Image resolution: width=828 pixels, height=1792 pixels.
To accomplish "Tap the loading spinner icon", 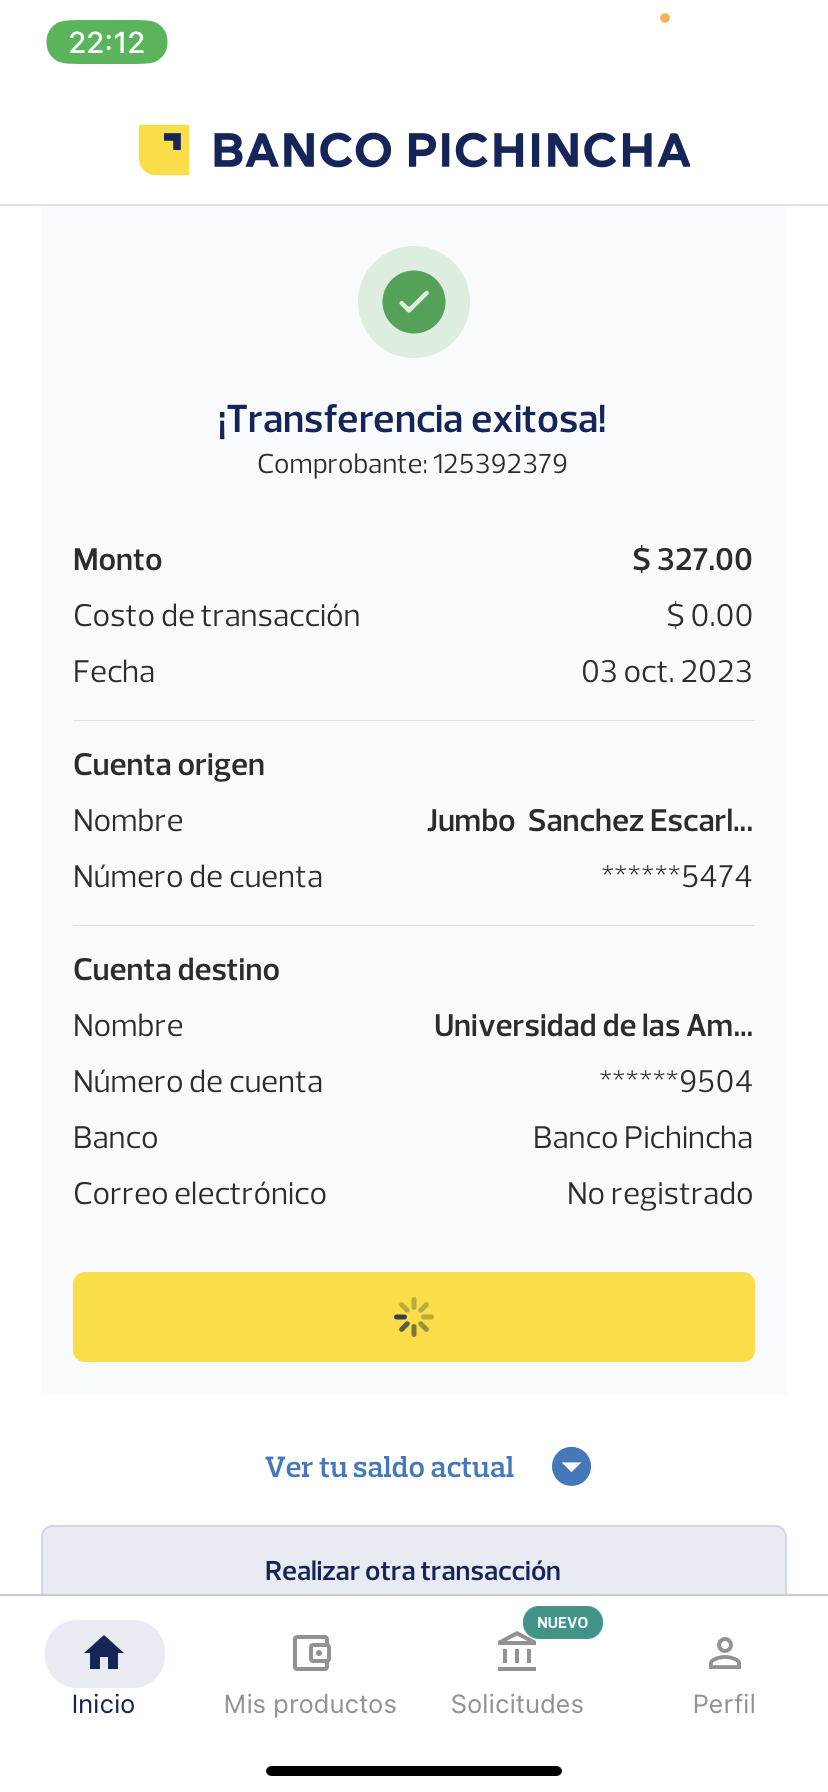I will tap(414, 1317).
